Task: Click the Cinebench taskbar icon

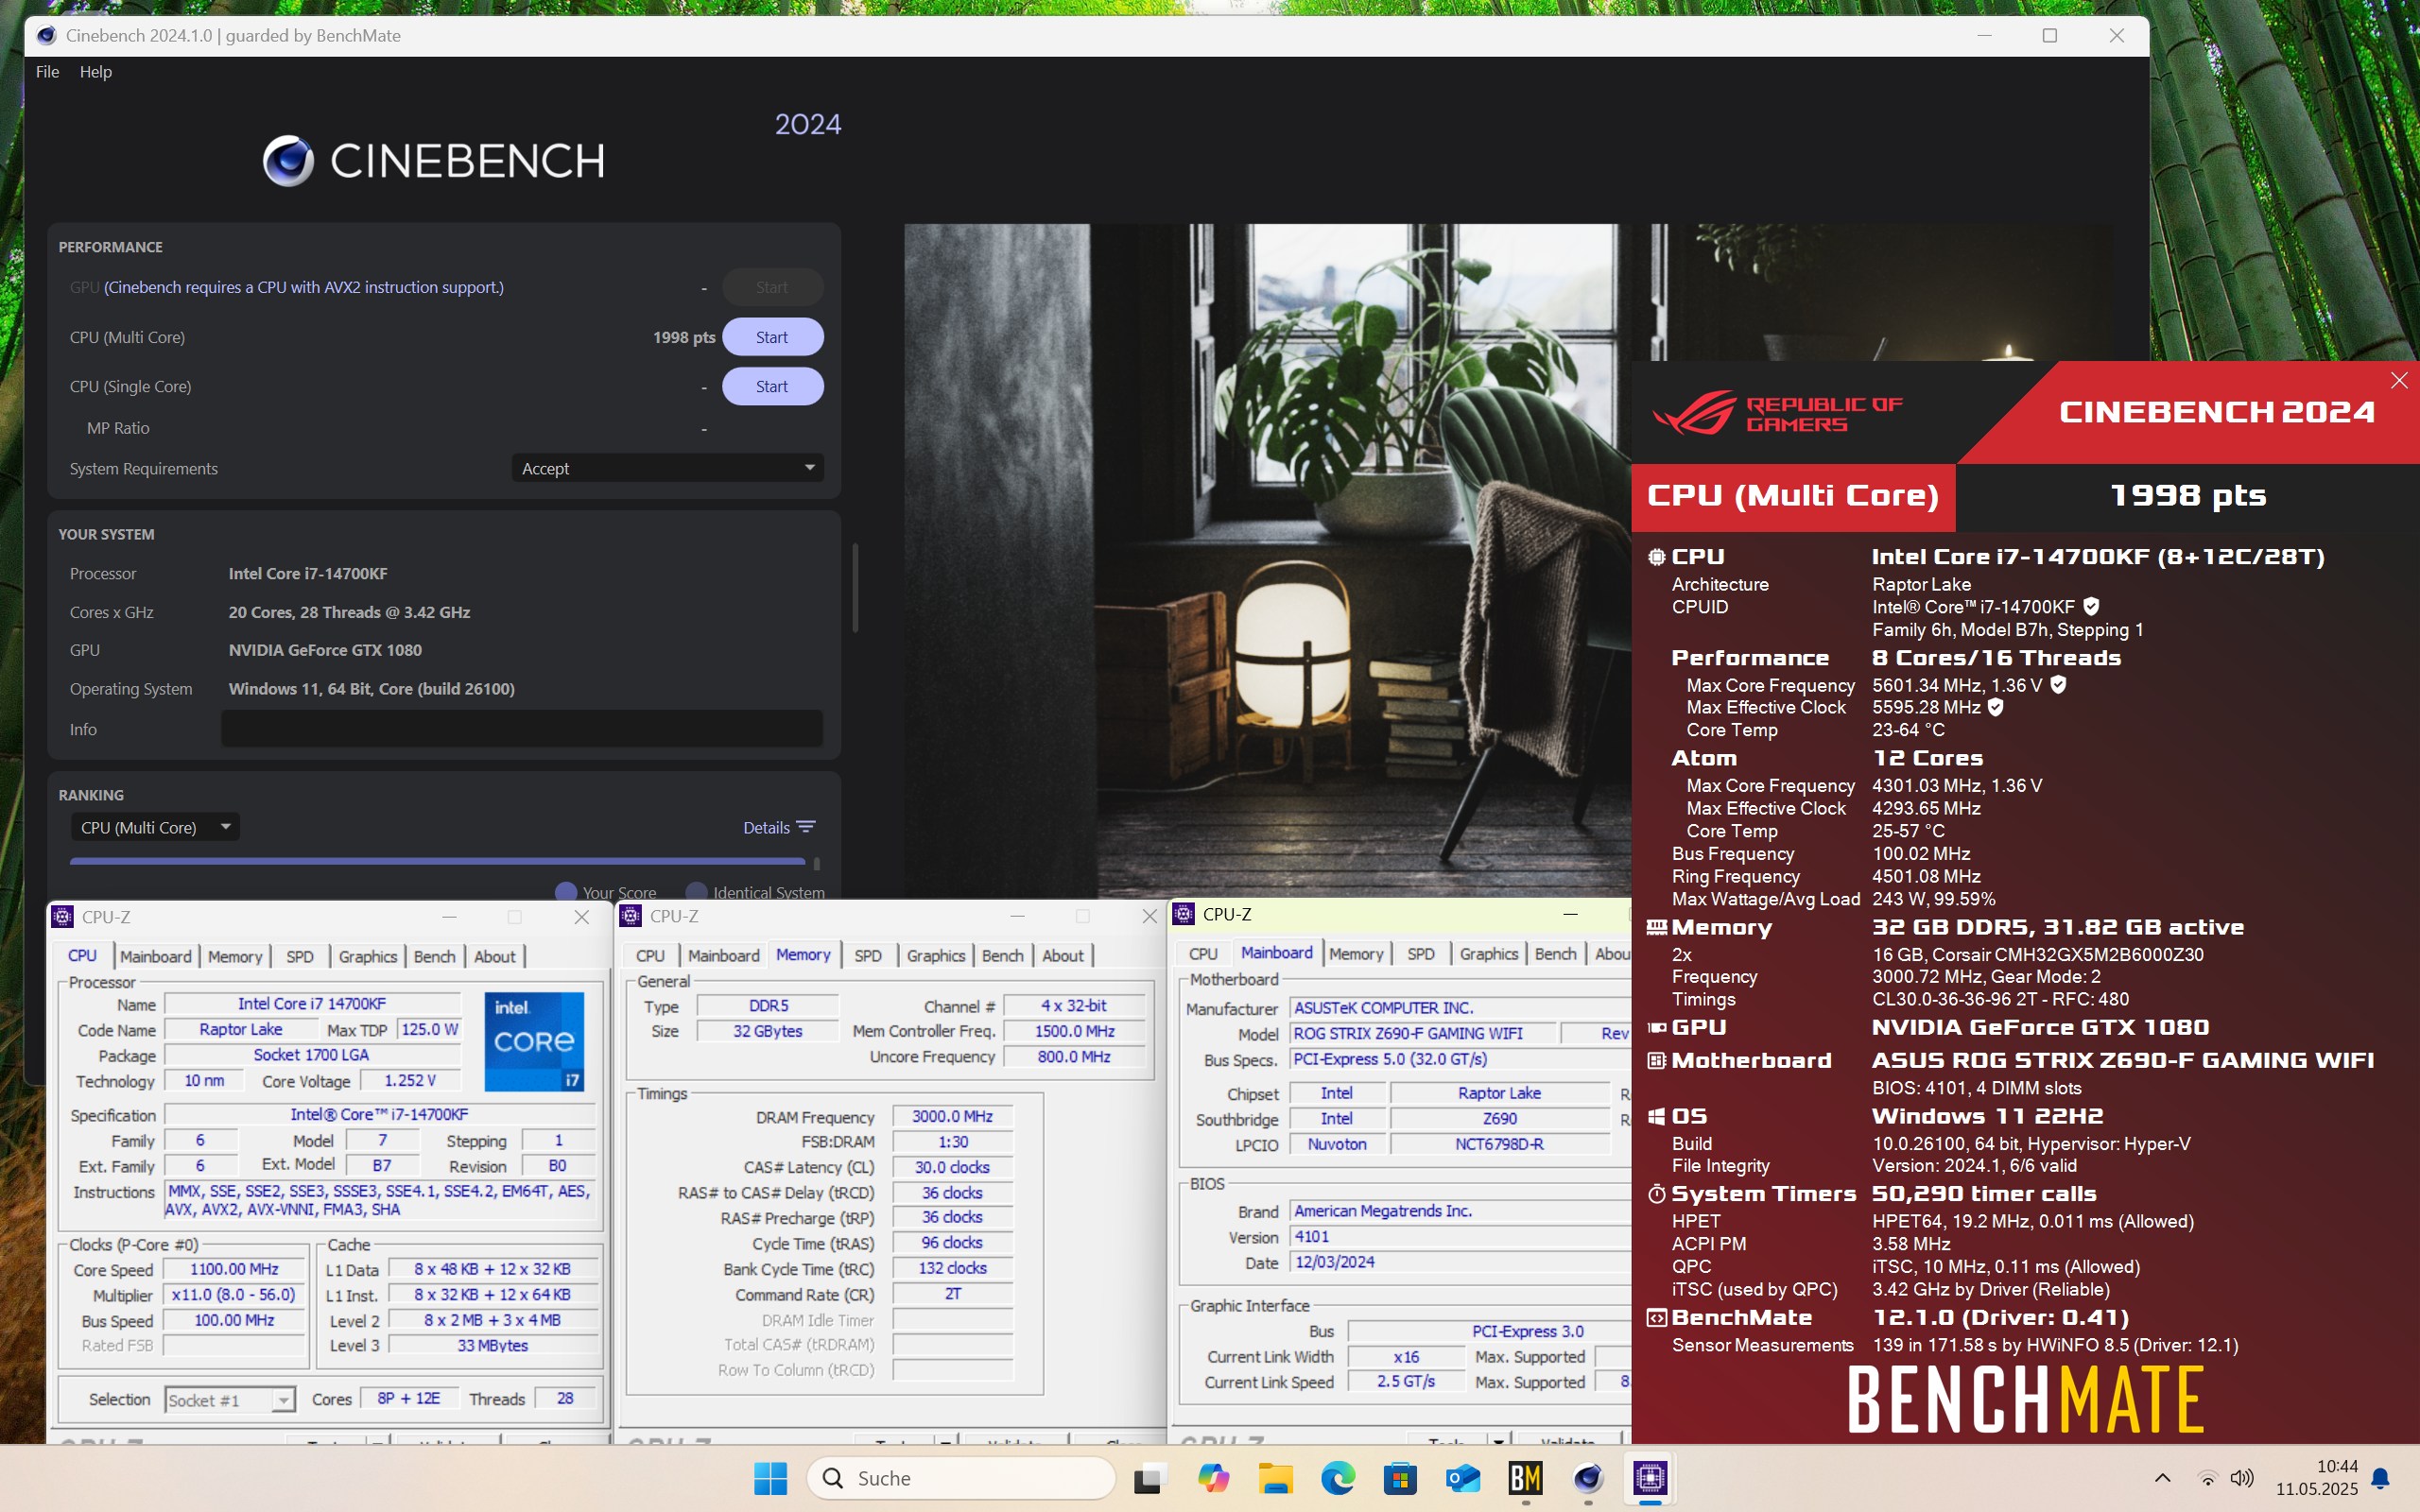Action: (1588, 1478)
